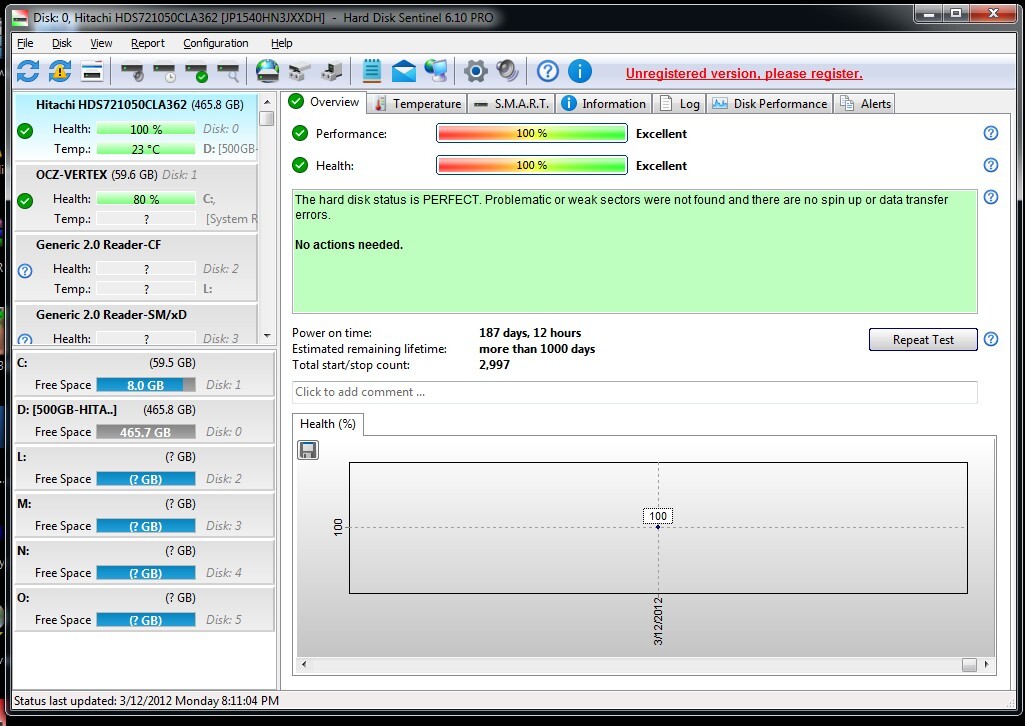Click the help icon beside the Health bar
Screen dimensions: 1025x726
coord(991,165)
